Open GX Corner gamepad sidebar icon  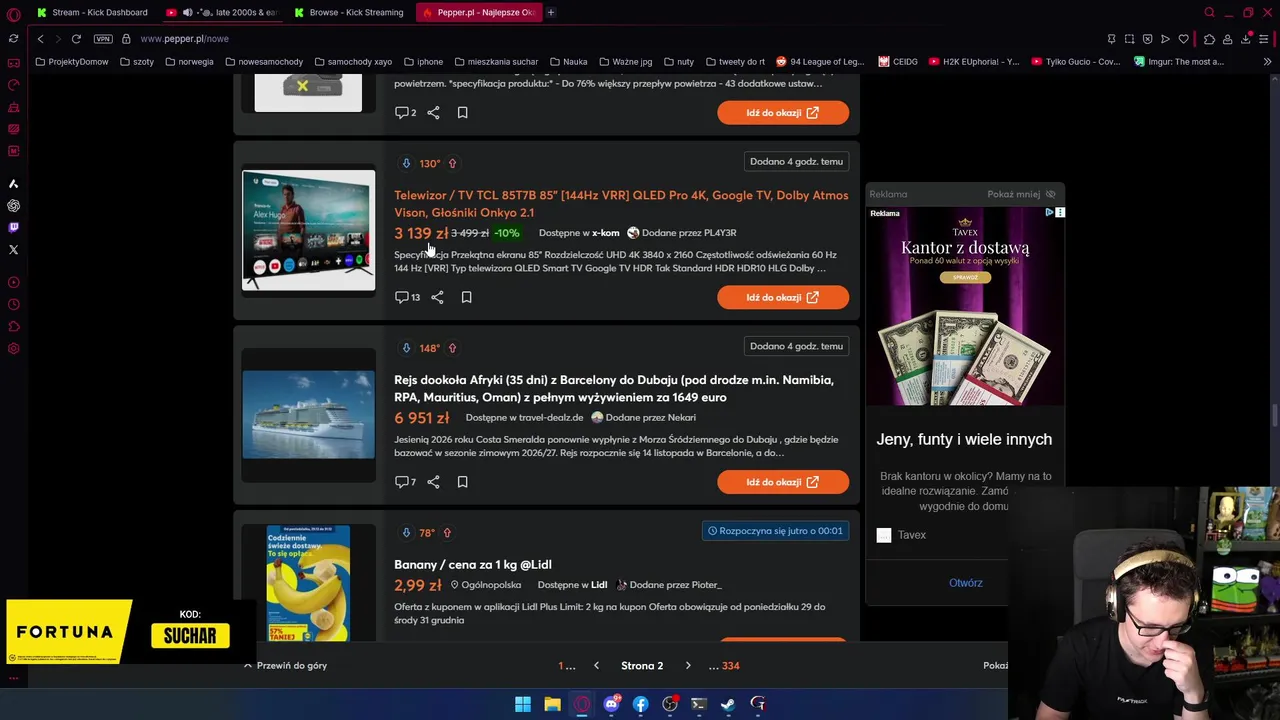[x=13, y=63]
